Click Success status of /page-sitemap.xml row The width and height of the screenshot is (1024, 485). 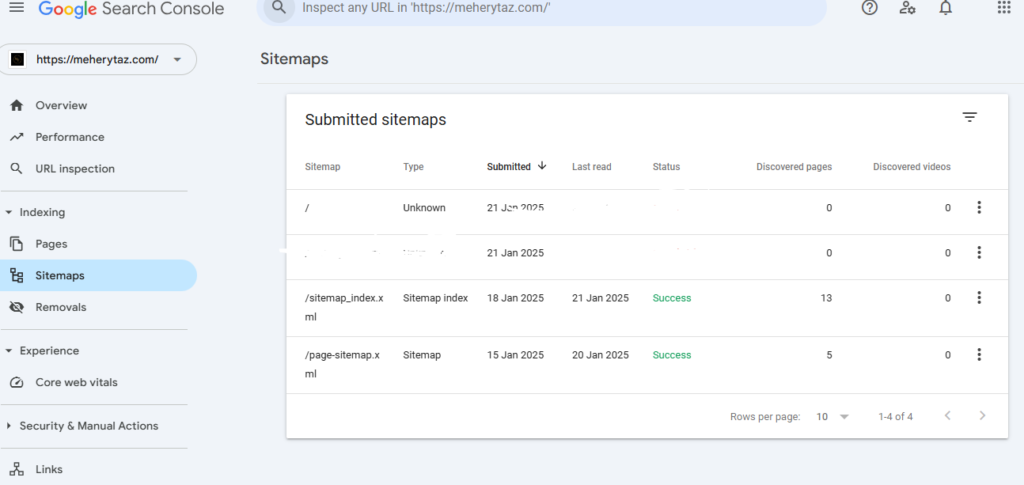[x=672, y=355]
